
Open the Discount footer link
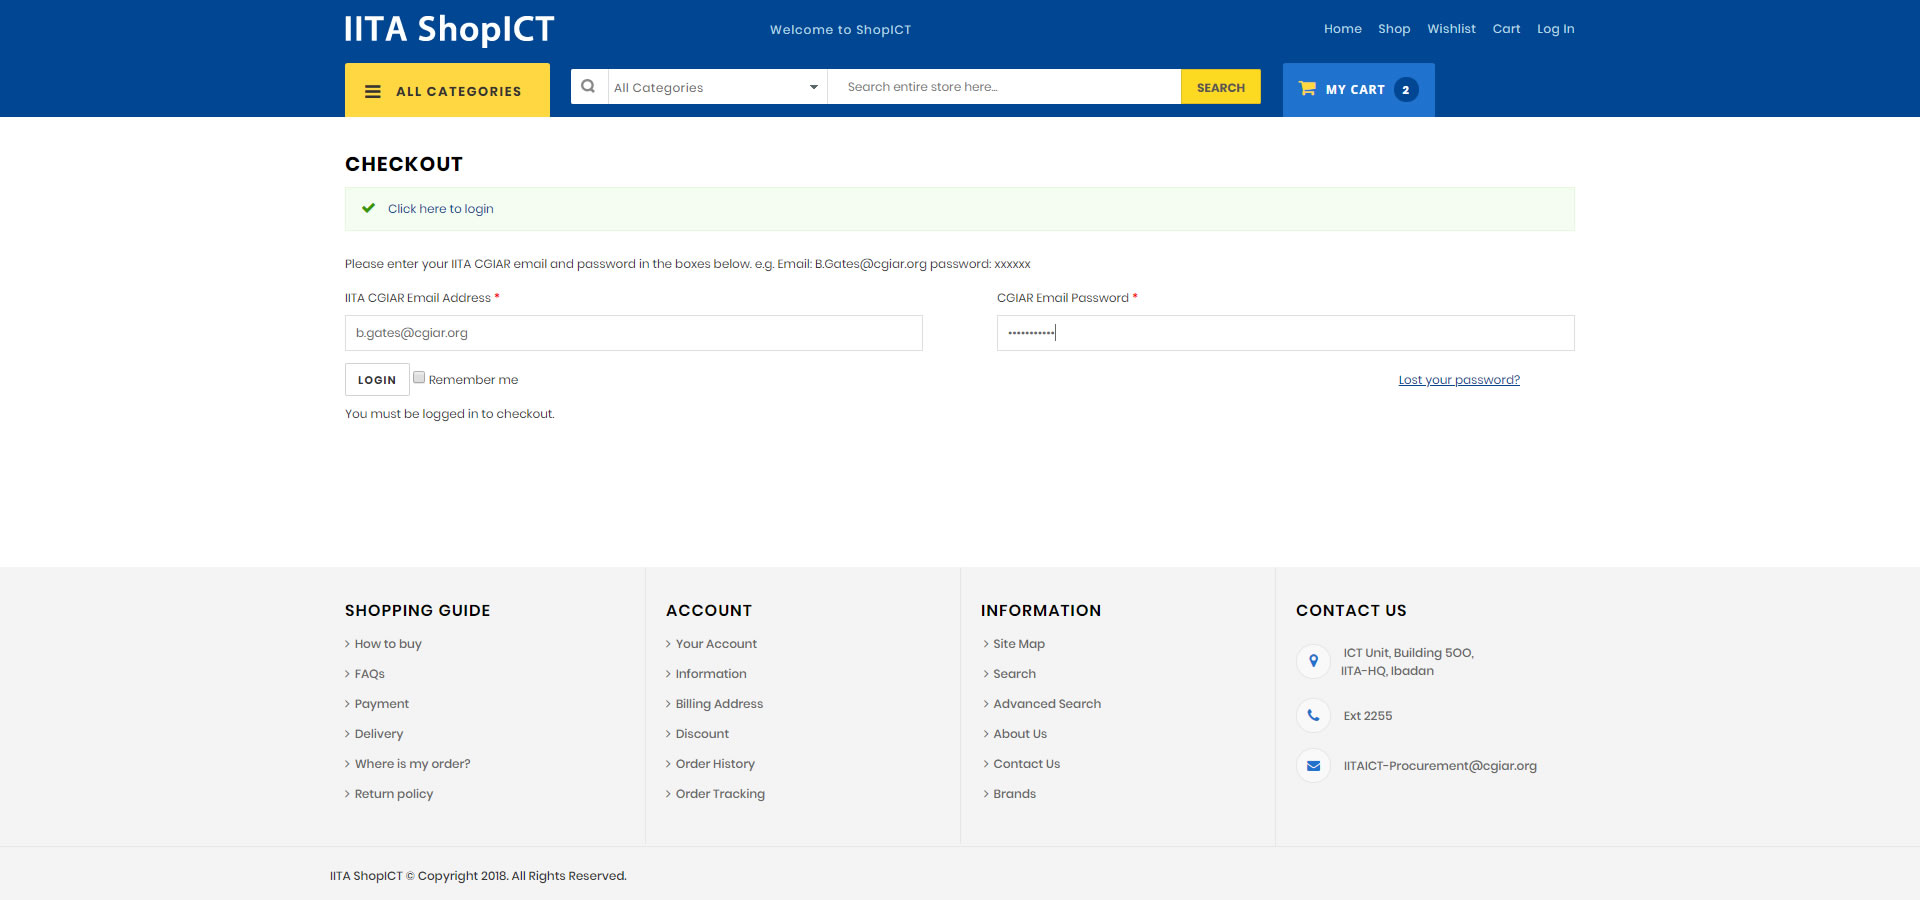click(702, 734)
